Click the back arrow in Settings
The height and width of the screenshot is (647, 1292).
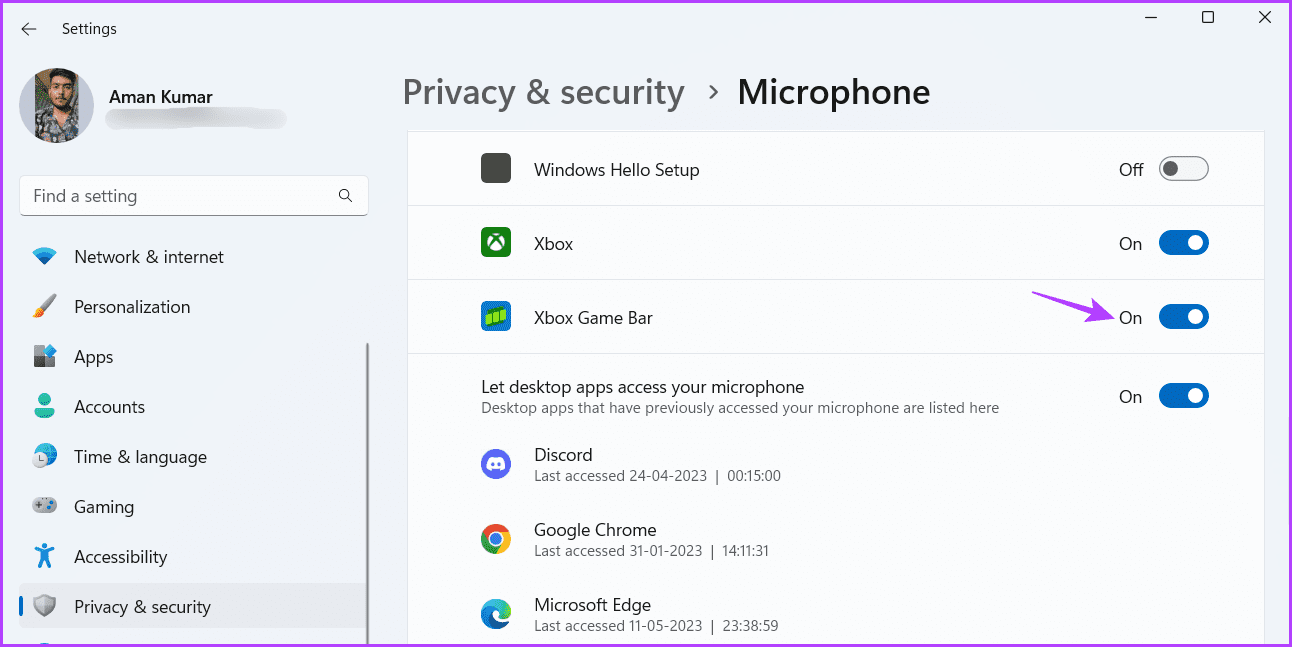pos(28,29)
